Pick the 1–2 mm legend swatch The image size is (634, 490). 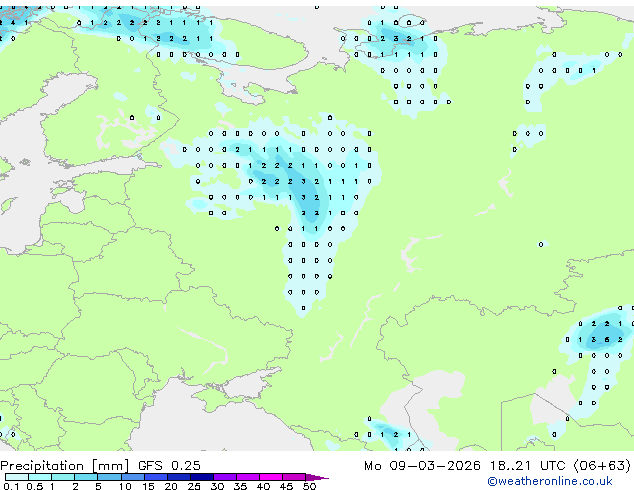coord(63,477)
